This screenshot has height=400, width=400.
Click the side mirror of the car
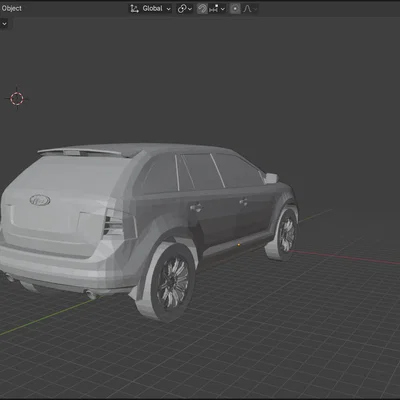point(271,178)
